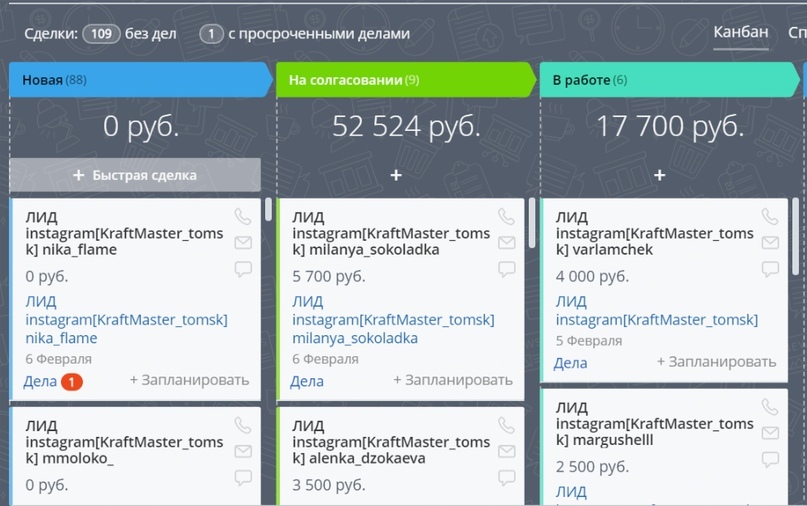Image resolution: width=807 pixels, height=506 pixels.
Task: Click phone icon on margushelll card
Action: [x=770, y=407]
